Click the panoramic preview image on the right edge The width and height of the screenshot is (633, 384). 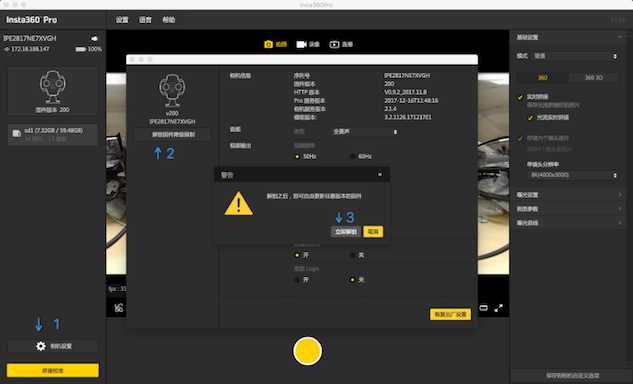[493, 174]
